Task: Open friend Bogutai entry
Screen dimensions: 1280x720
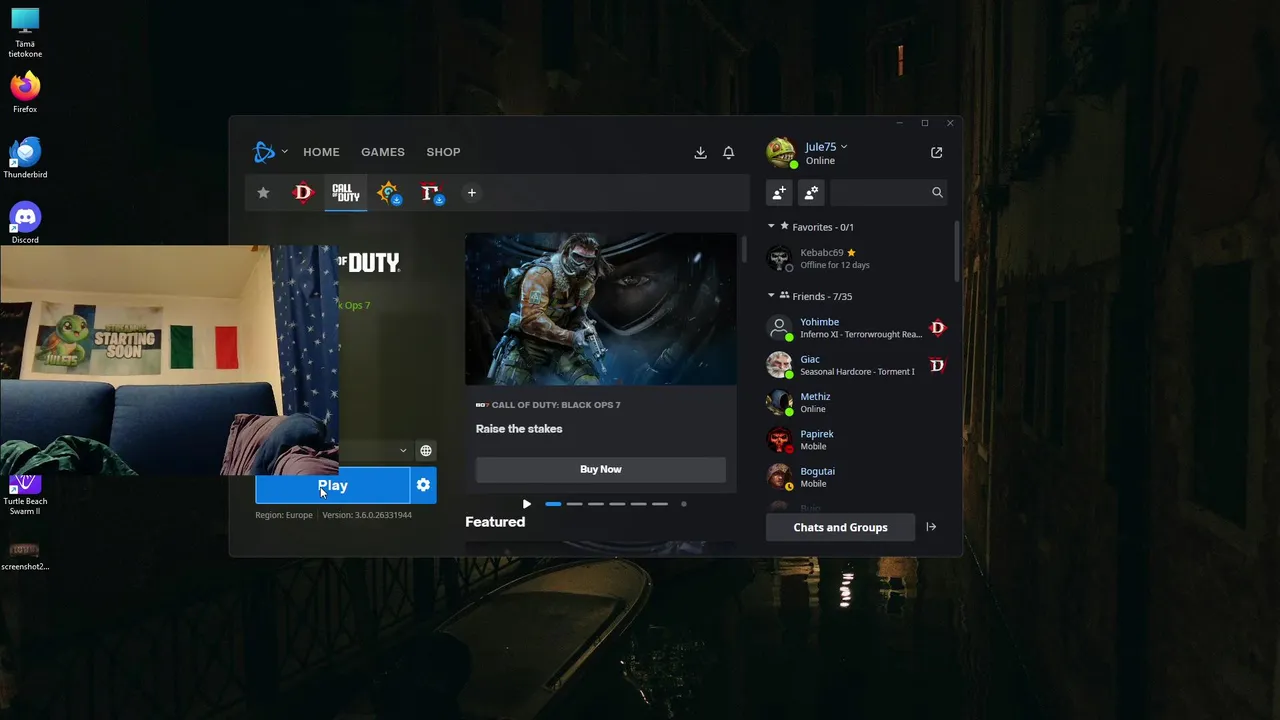Action: coord(857,477)
